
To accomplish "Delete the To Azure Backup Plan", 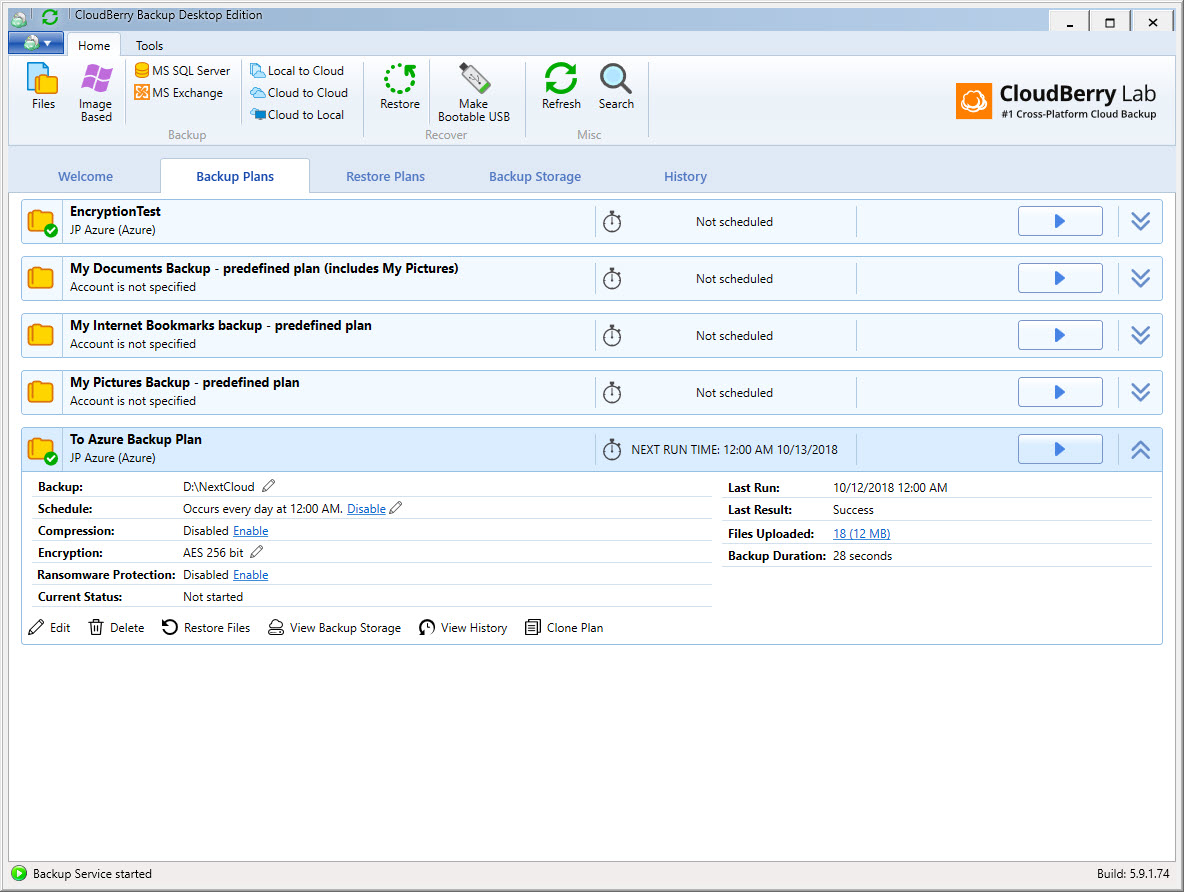I will pyautogui.click(x=116, y=628).
